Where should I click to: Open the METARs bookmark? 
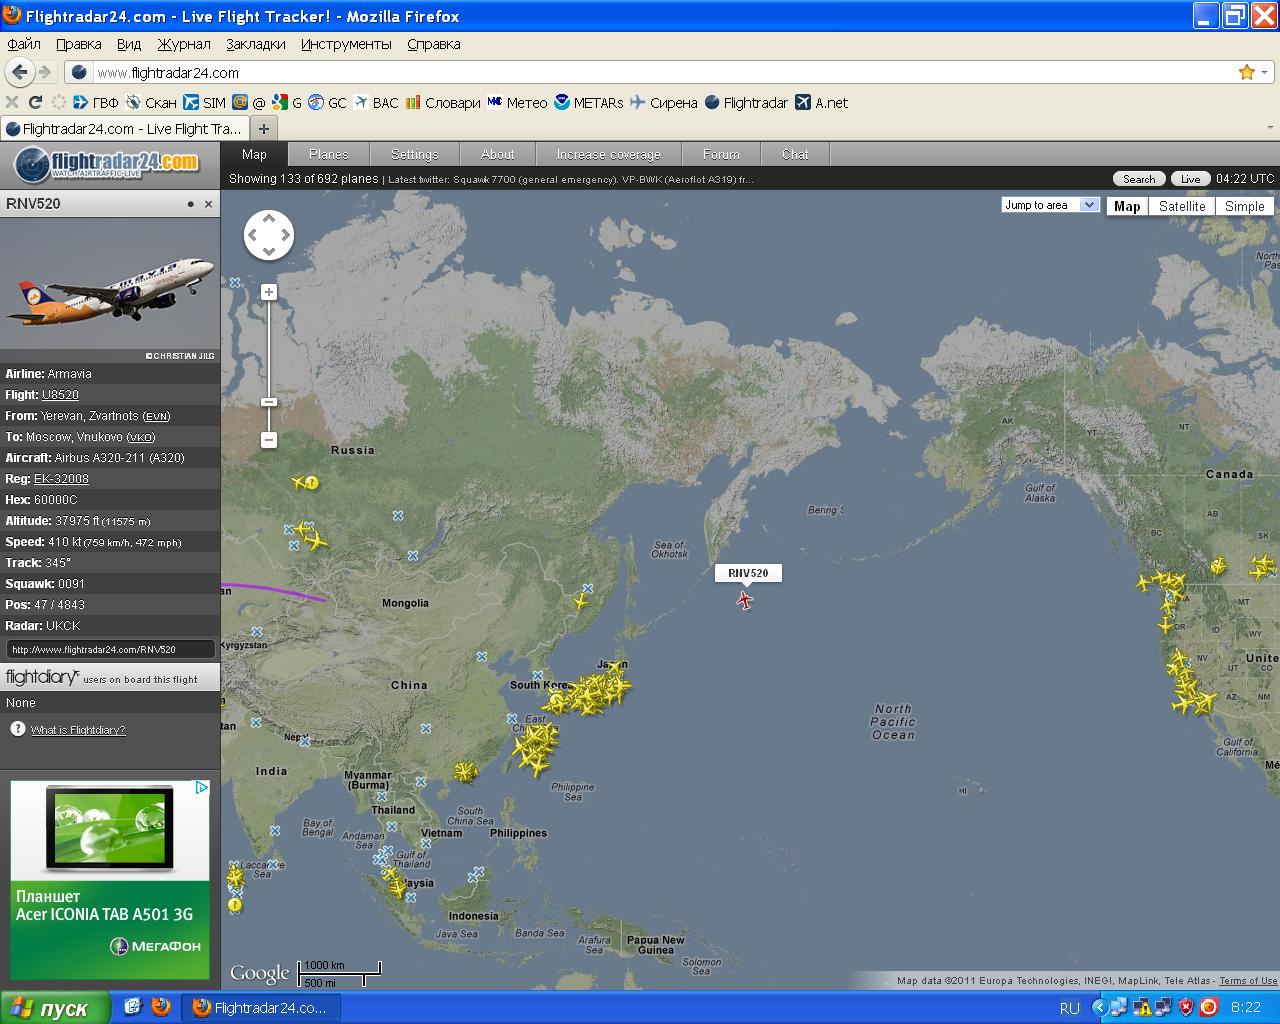coord(589,102)
